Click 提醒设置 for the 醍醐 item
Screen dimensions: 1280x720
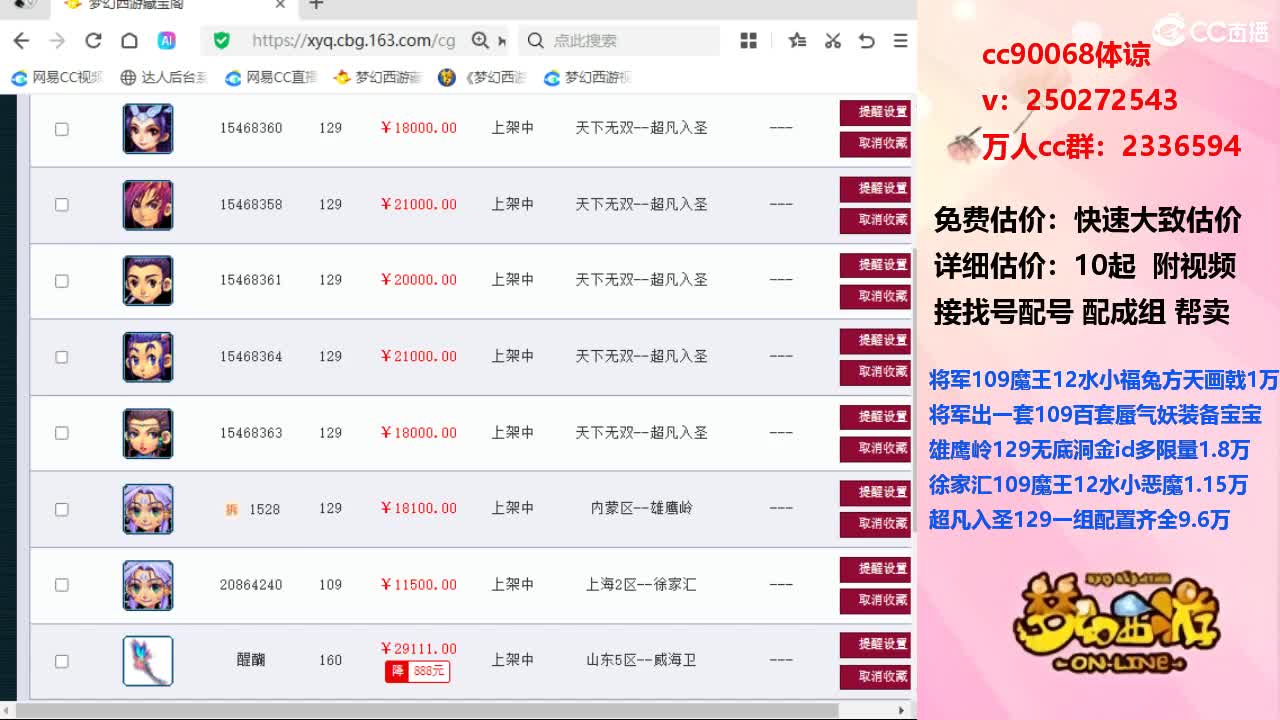tap(876, 645)
